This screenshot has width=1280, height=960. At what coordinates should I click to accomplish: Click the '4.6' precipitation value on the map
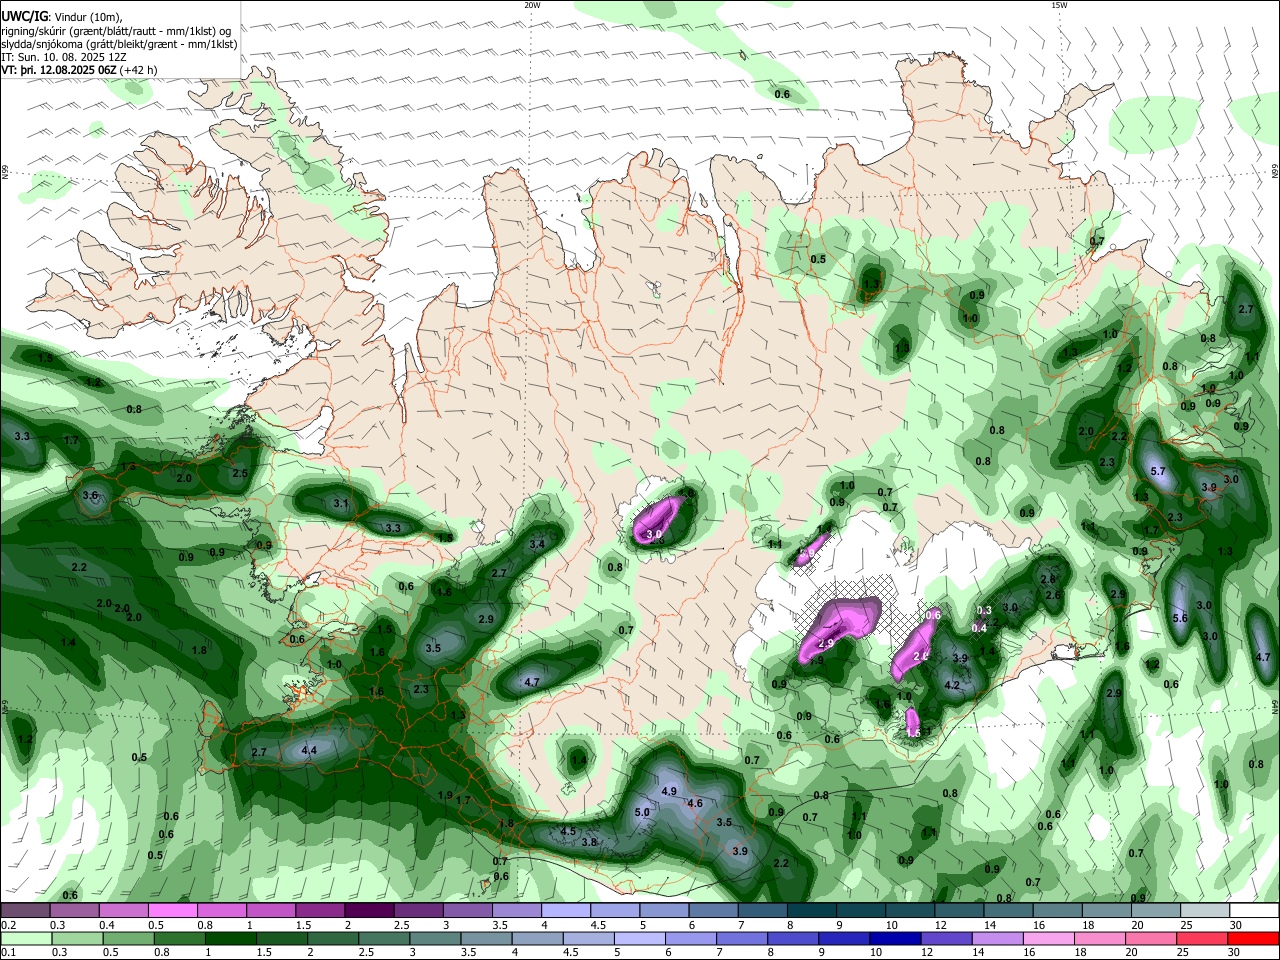coord(696,803)
